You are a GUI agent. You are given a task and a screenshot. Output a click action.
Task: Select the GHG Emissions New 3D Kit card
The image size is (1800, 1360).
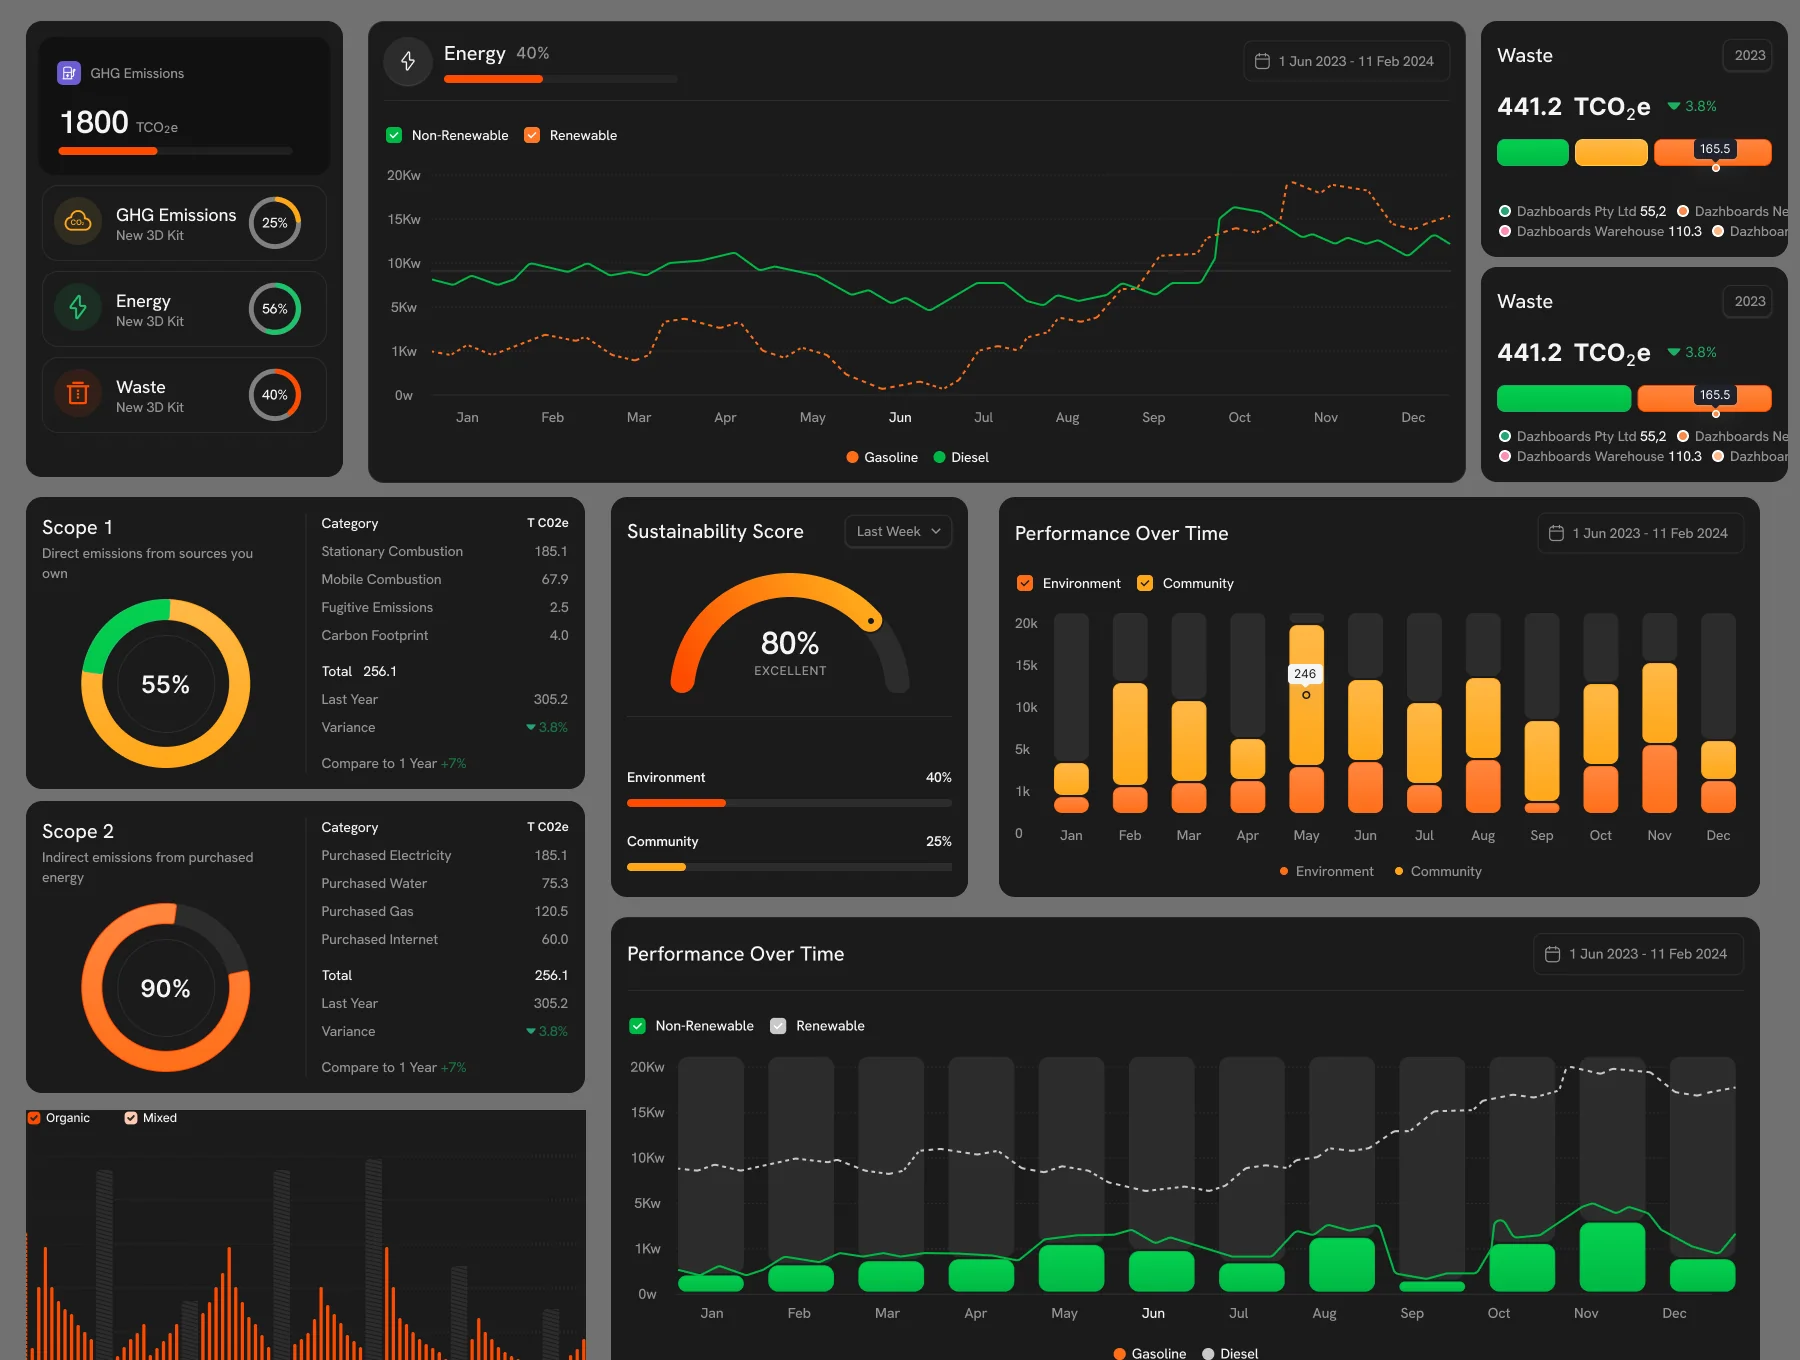click(184, 223)
